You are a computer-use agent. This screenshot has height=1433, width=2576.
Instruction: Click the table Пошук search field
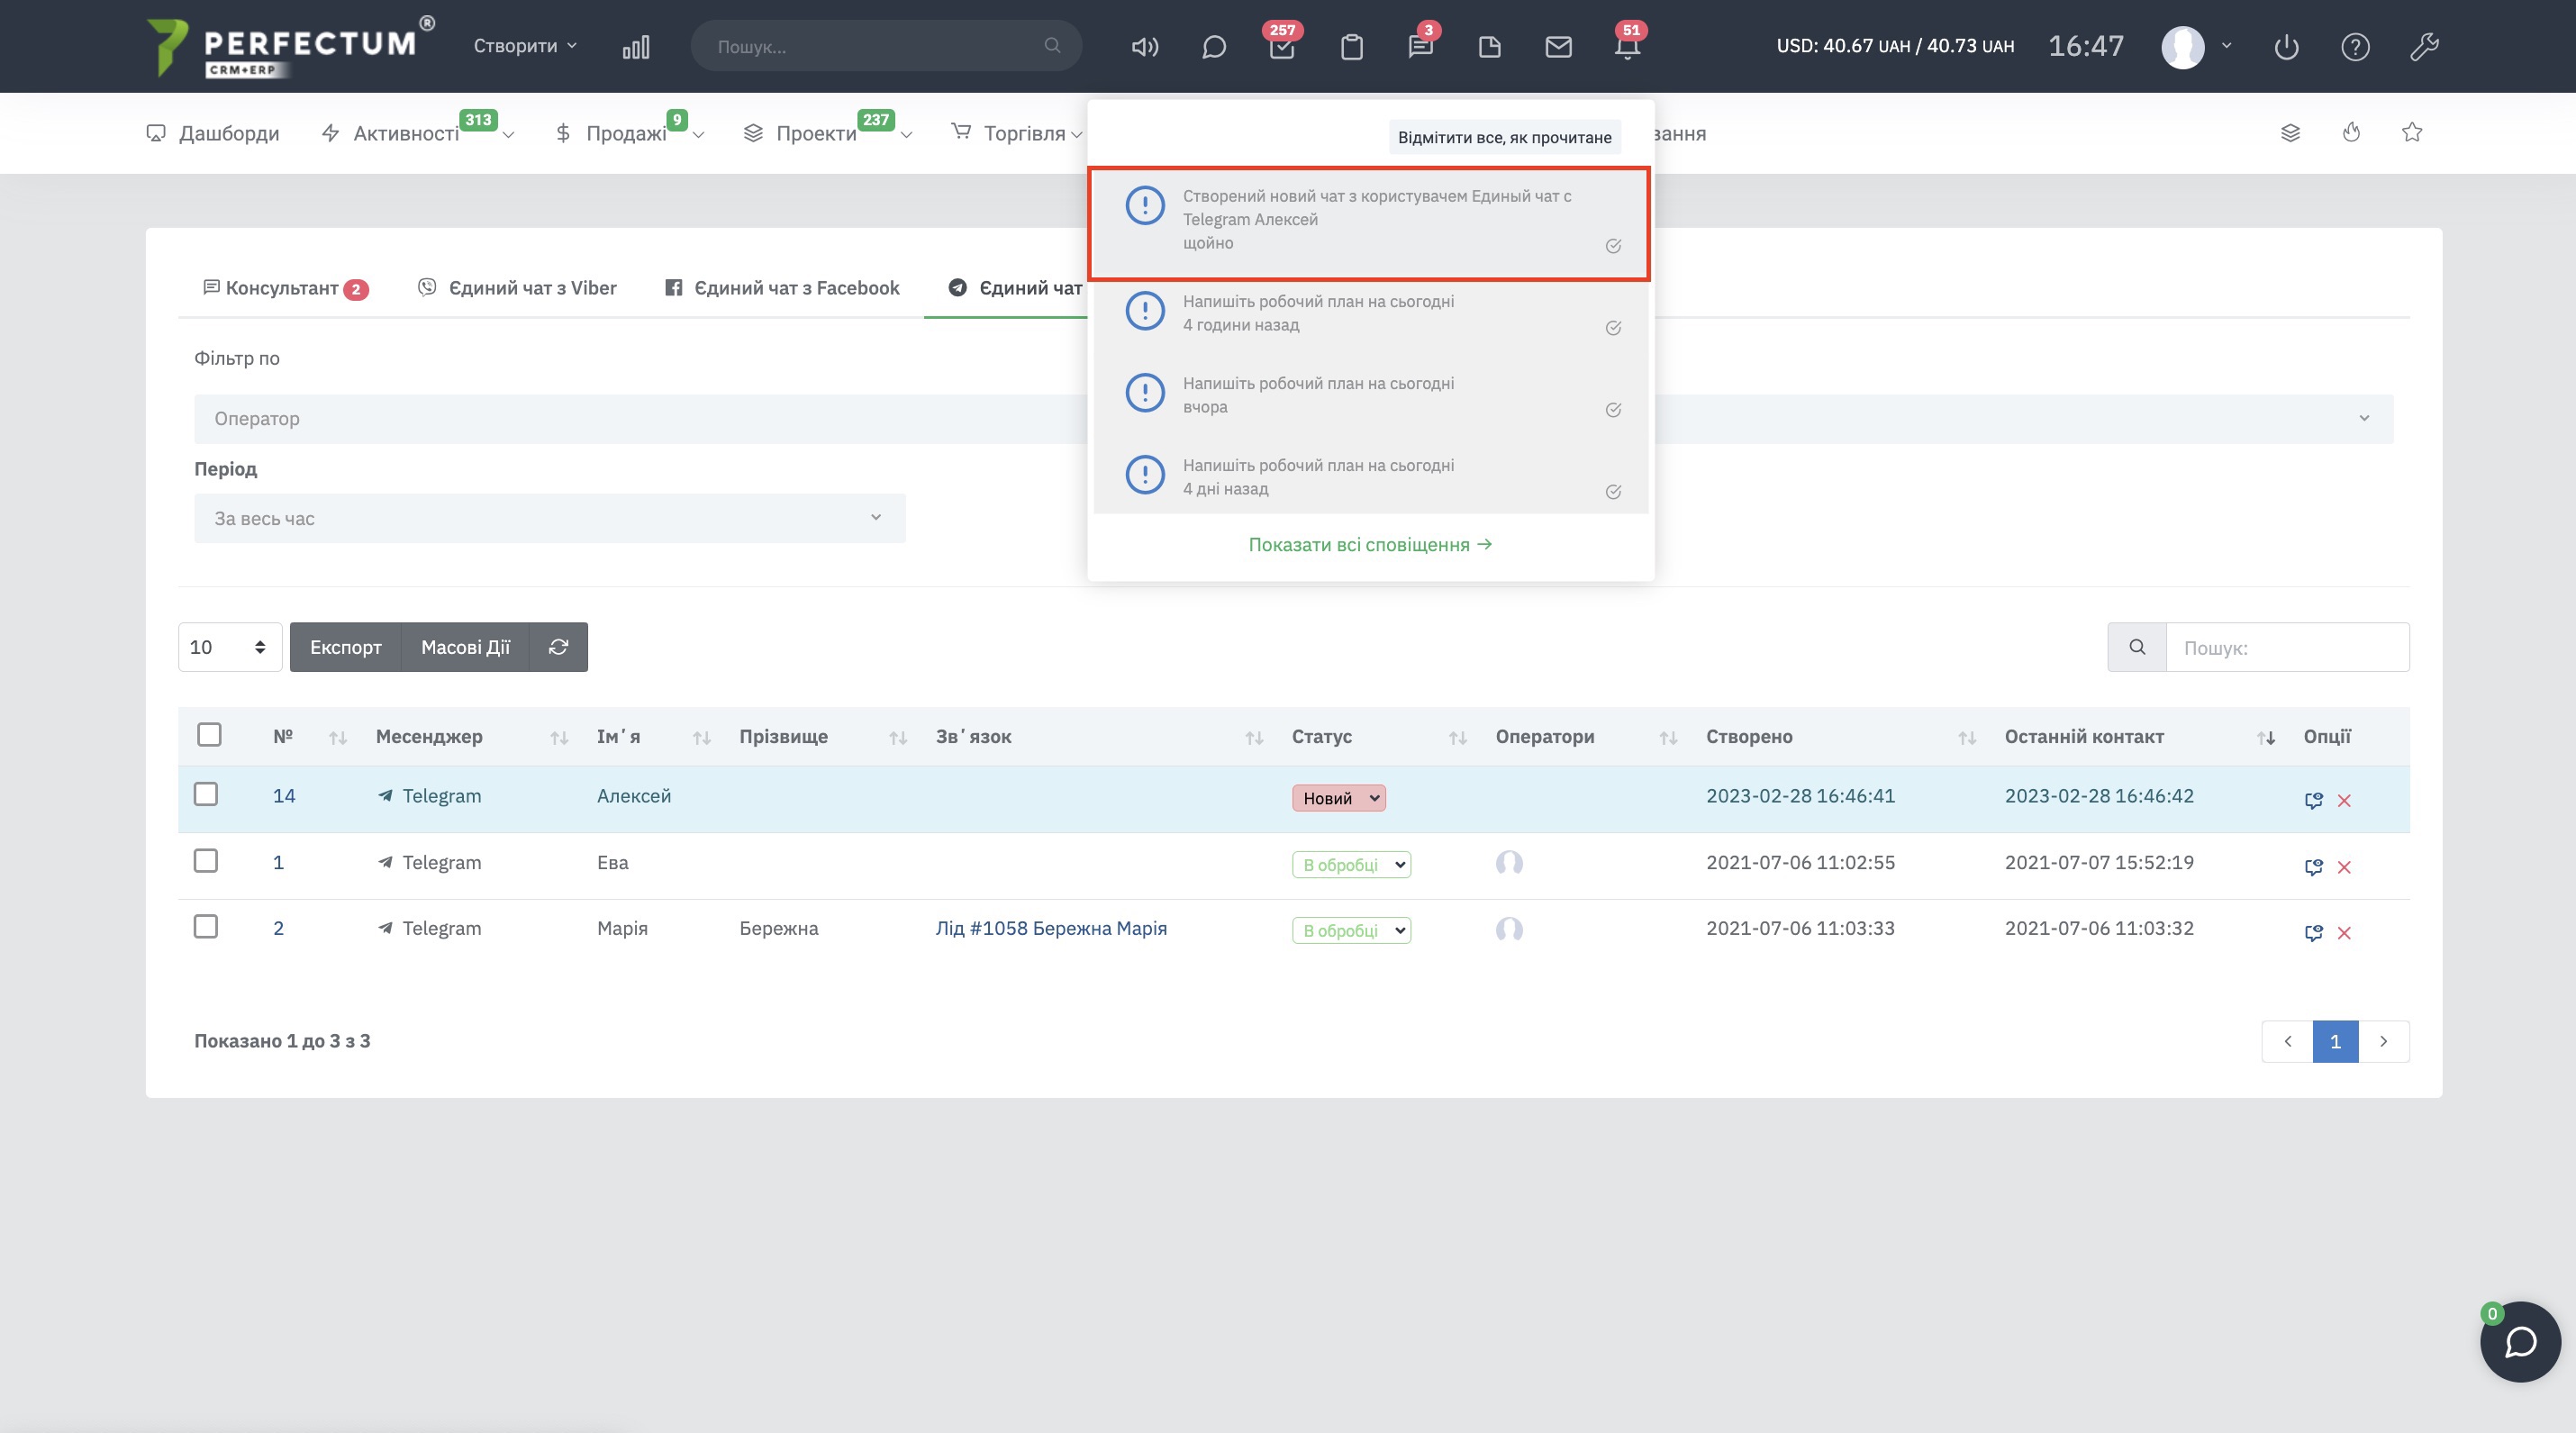pos(2288,647)
